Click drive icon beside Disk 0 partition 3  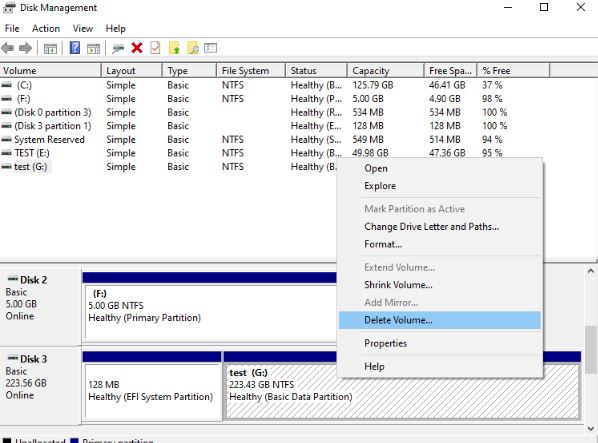6,112
